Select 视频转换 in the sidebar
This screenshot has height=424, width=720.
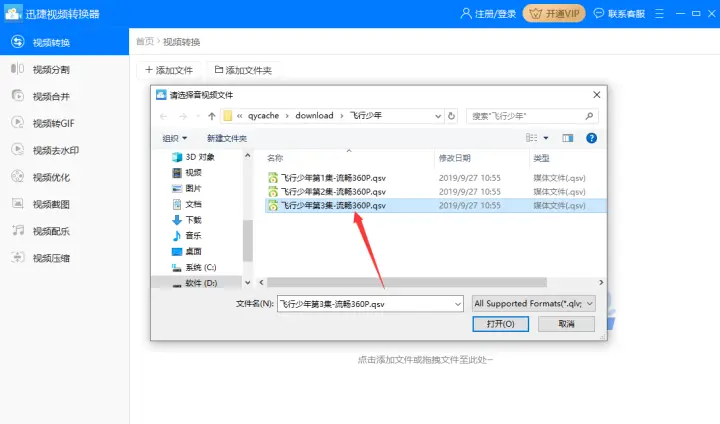click(x=64, y=42)
